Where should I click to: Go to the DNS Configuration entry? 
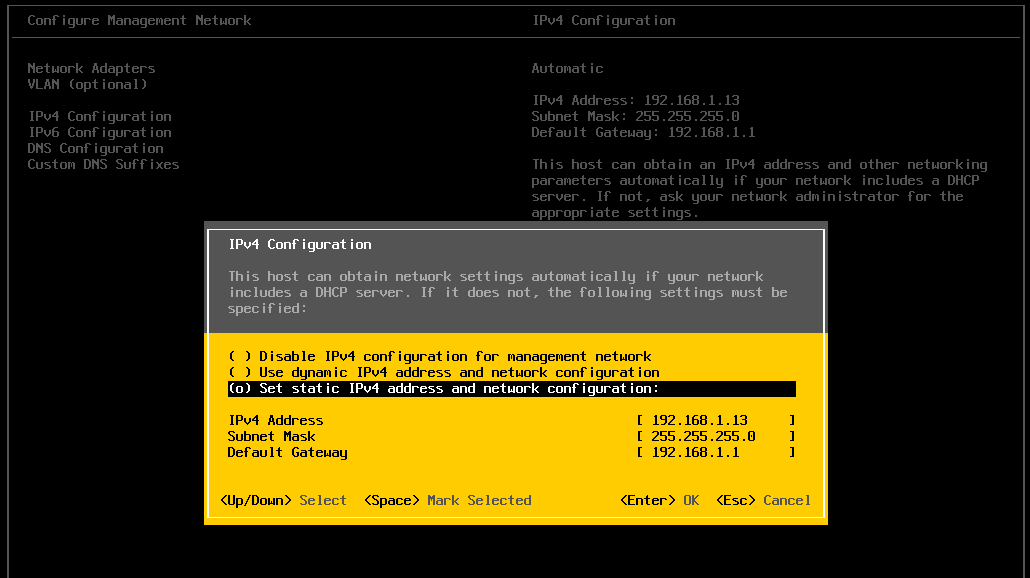[x=95, y=148]
